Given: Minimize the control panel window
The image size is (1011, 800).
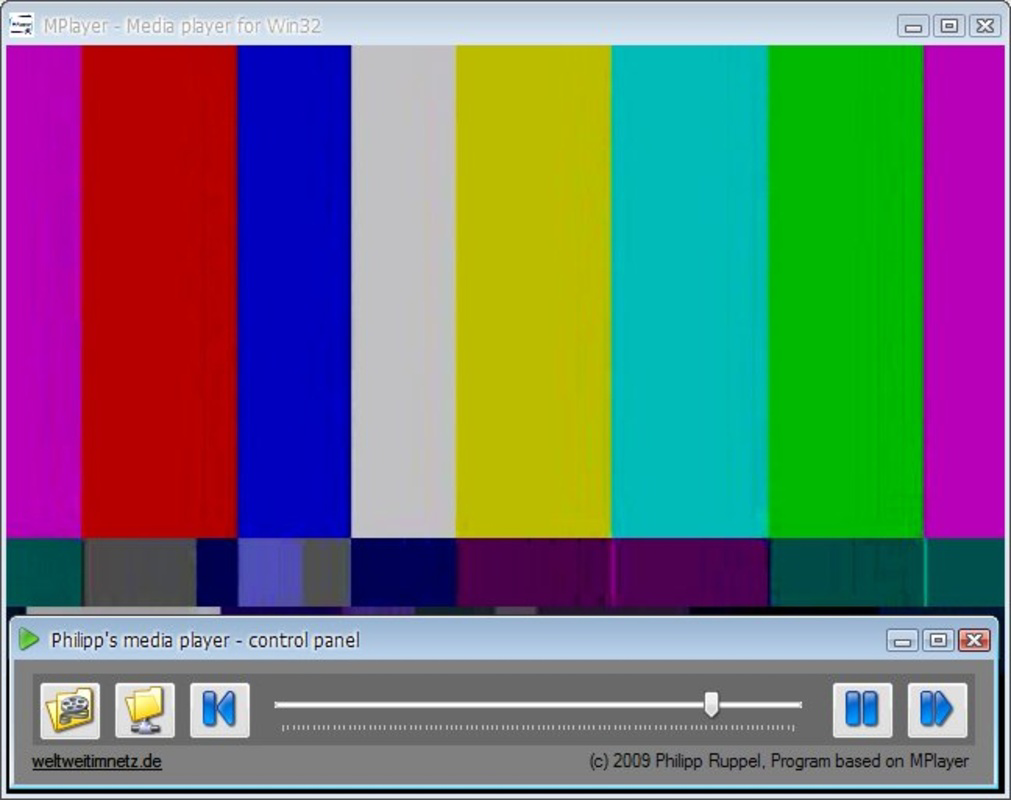Looking at the screenshot, I should 902,641.
